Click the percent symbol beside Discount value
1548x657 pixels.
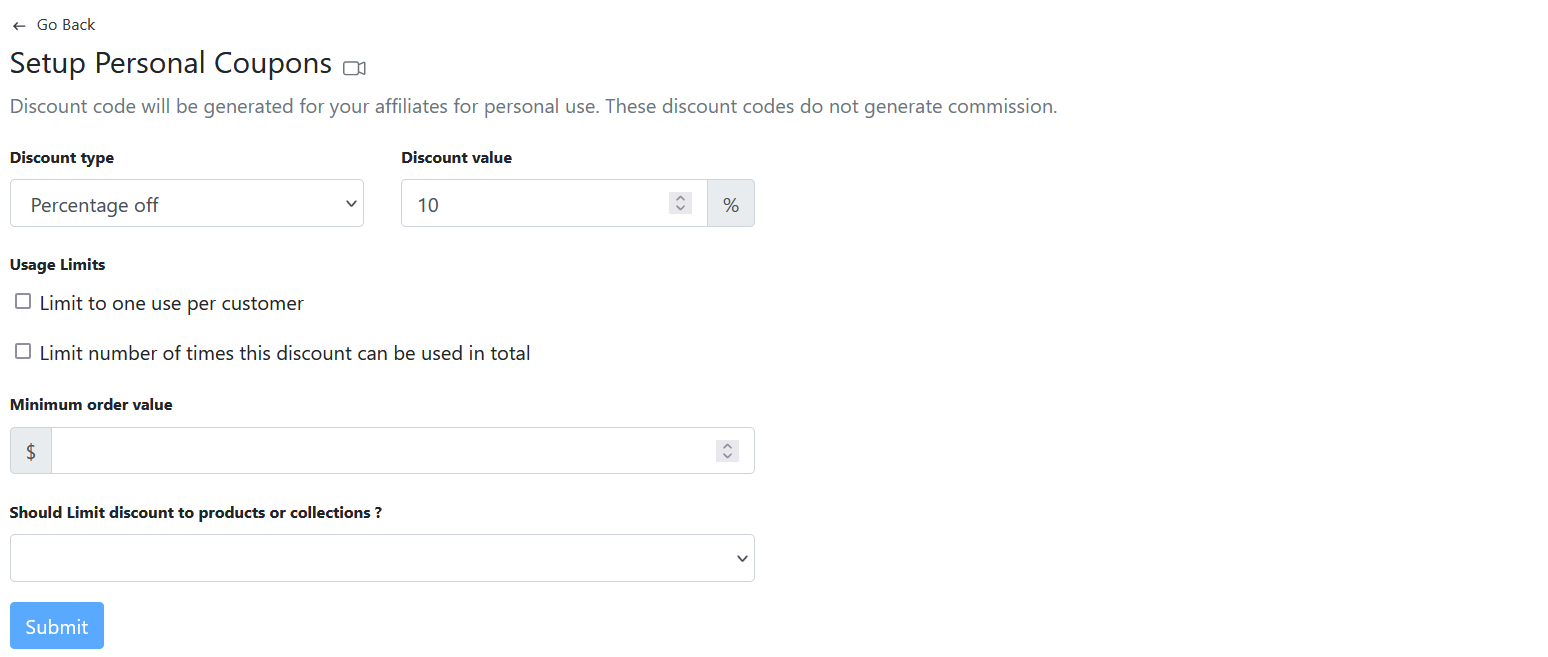point(731,204)
